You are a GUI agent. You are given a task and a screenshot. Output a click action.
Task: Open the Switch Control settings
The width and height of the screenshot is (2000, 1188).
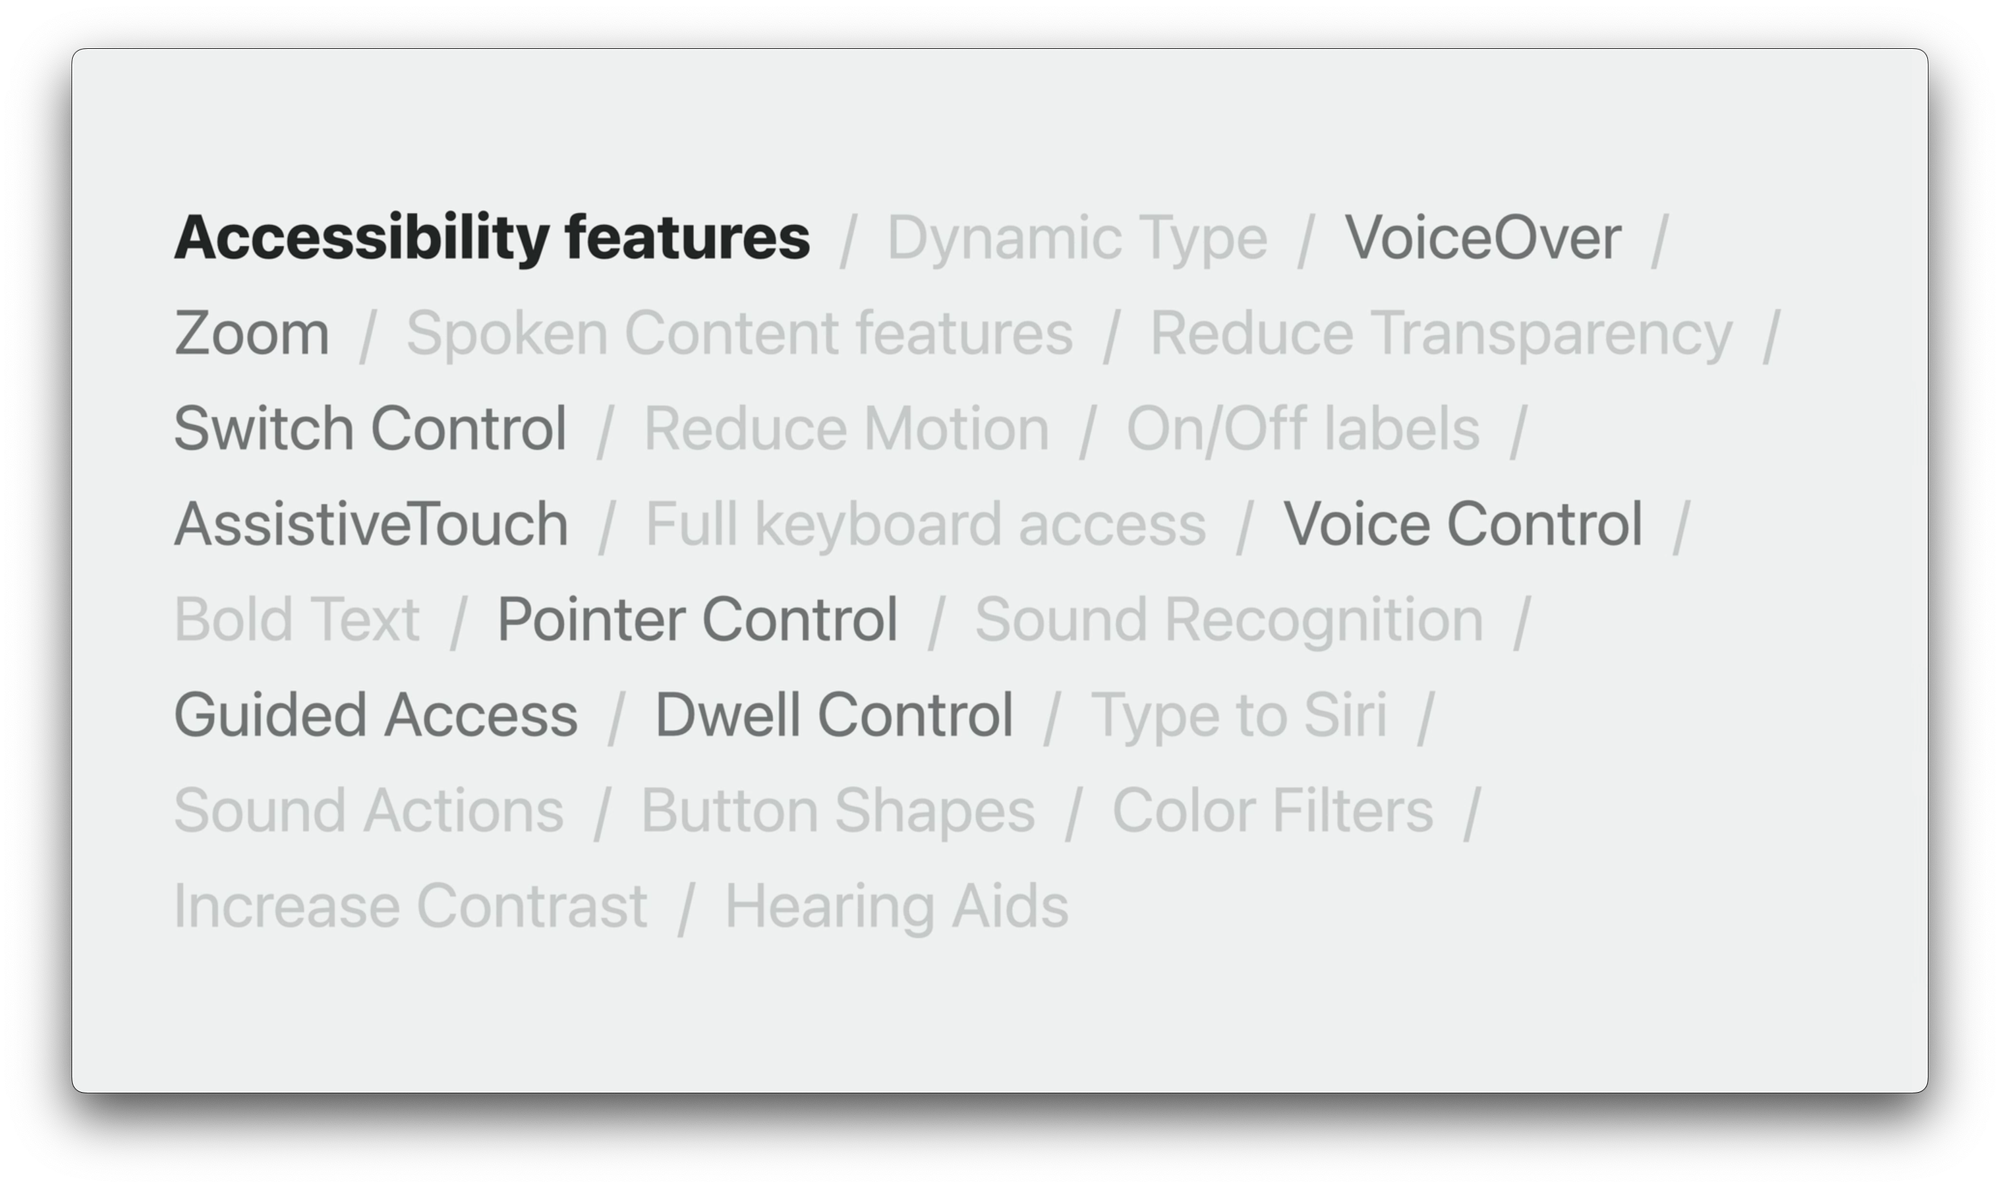click(x=371, y=429)
